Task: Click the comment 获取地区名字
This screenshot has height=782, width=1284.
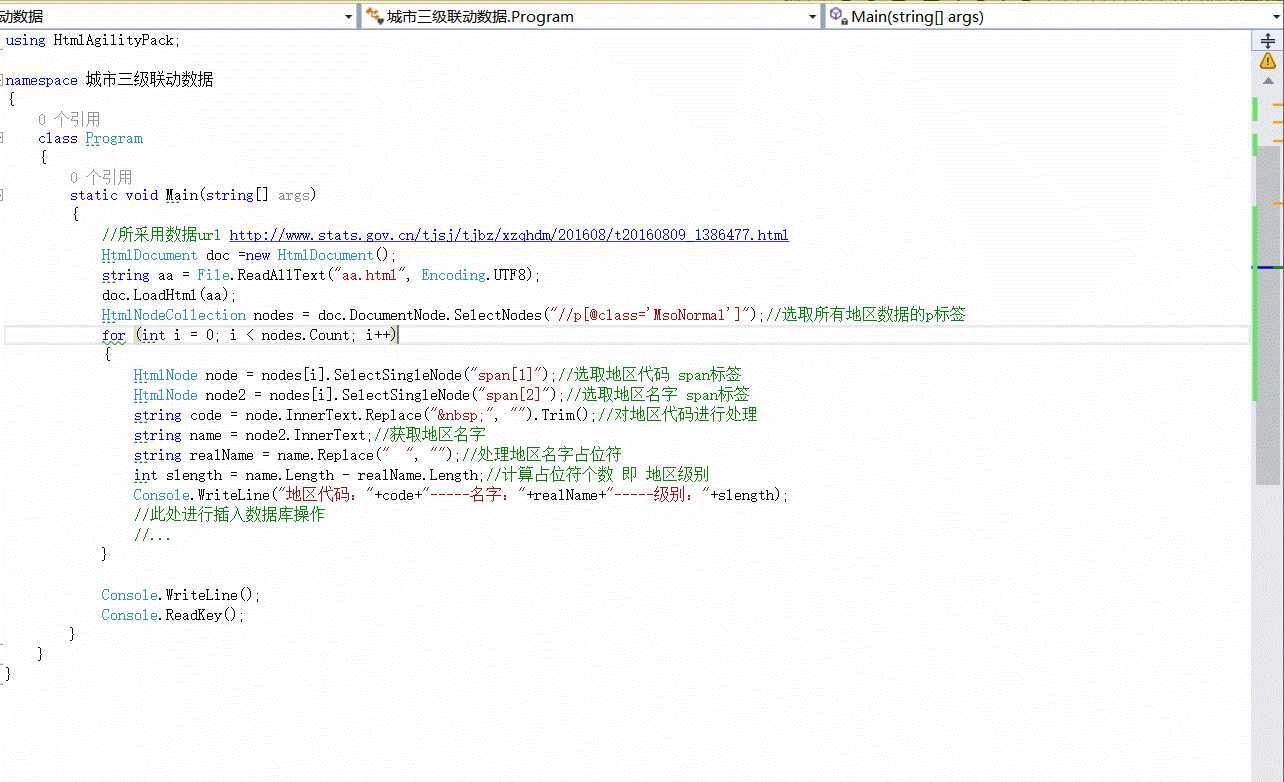Action: click(437, 435)
